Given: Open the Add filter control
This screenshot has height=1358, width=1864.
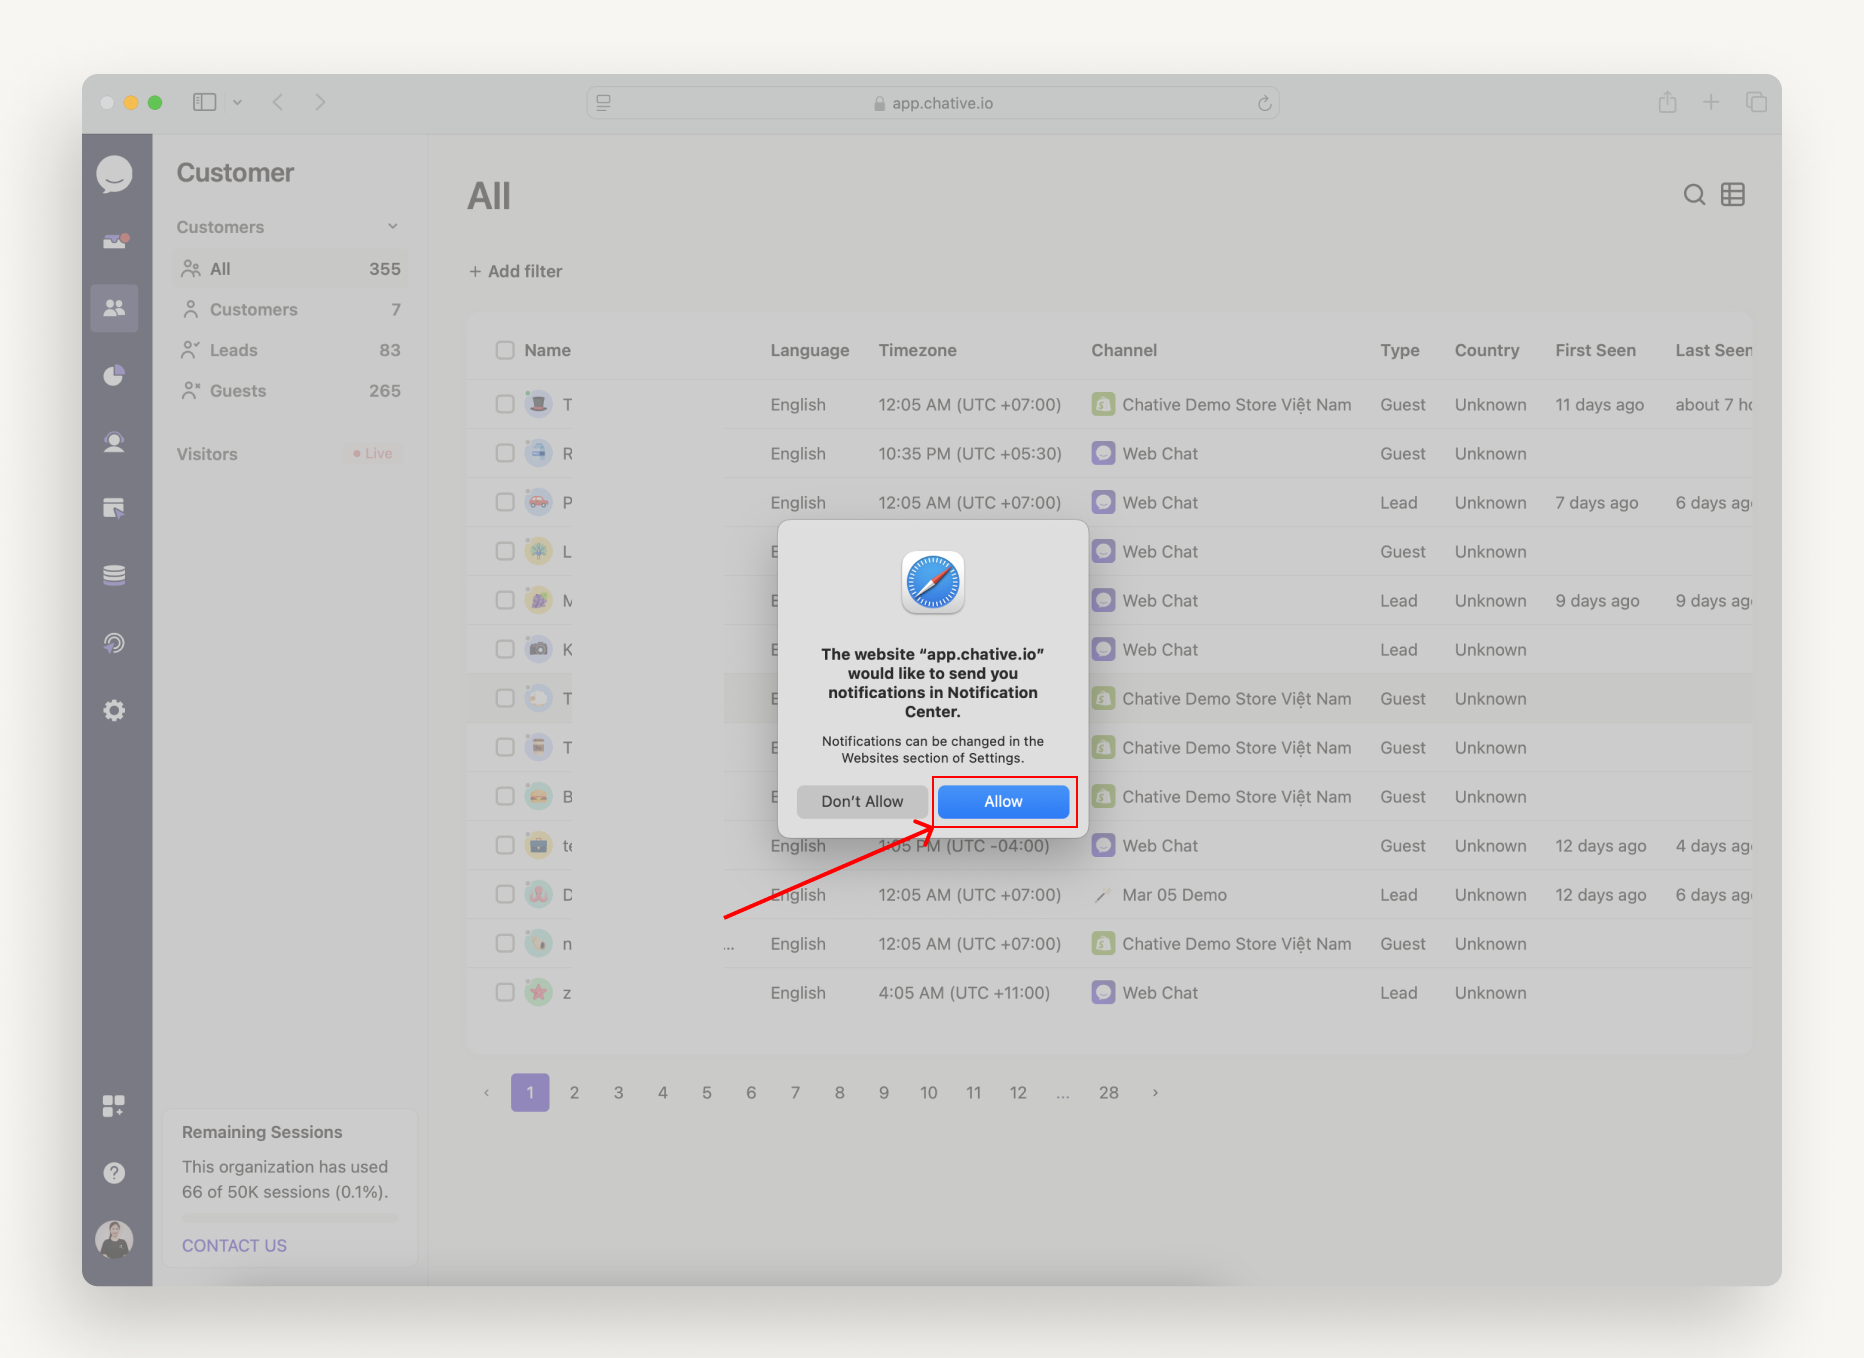Looking at the screenshot, I should pyautogui.click(x=515, y=271).
